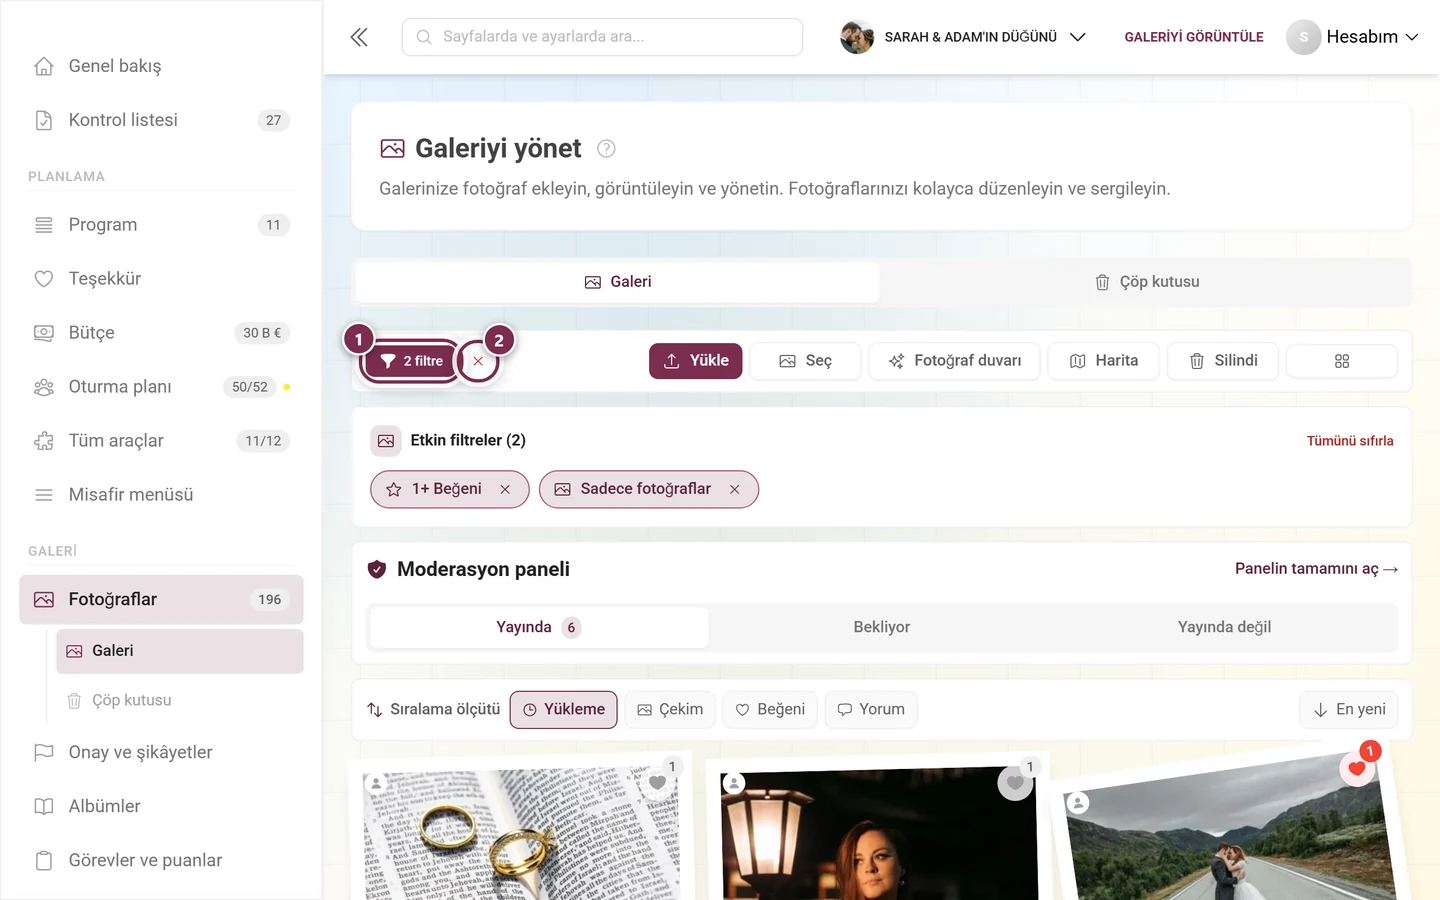1440x900 pixels.
Task: Toggle red heart on the road couple photo
Action: point(1356,768)
